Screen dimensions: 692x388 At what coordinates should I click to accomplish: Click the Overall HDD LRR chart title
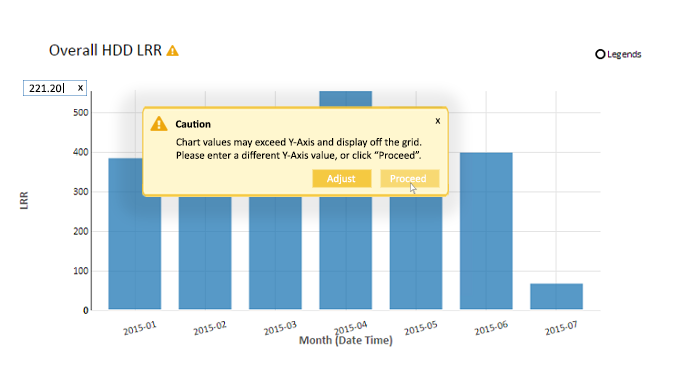(x=105, y=51)
